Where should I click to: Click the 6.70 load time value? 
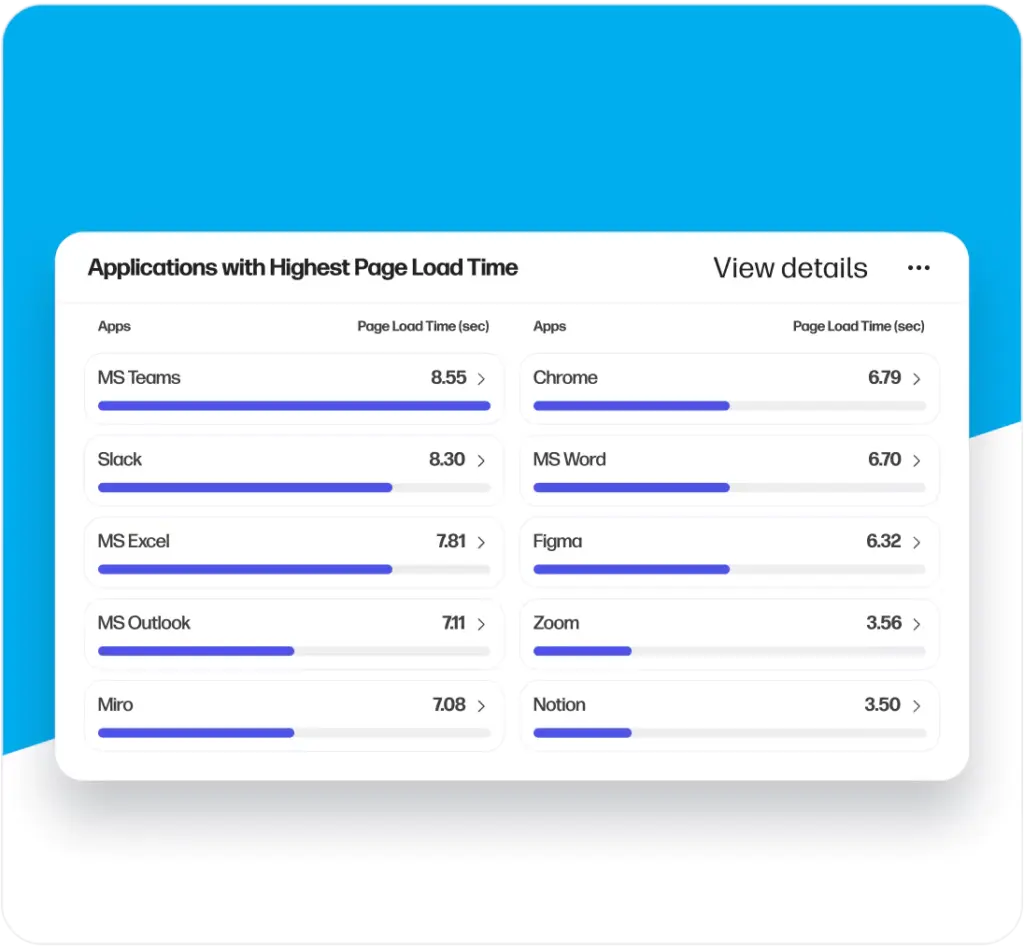point(884,459)
